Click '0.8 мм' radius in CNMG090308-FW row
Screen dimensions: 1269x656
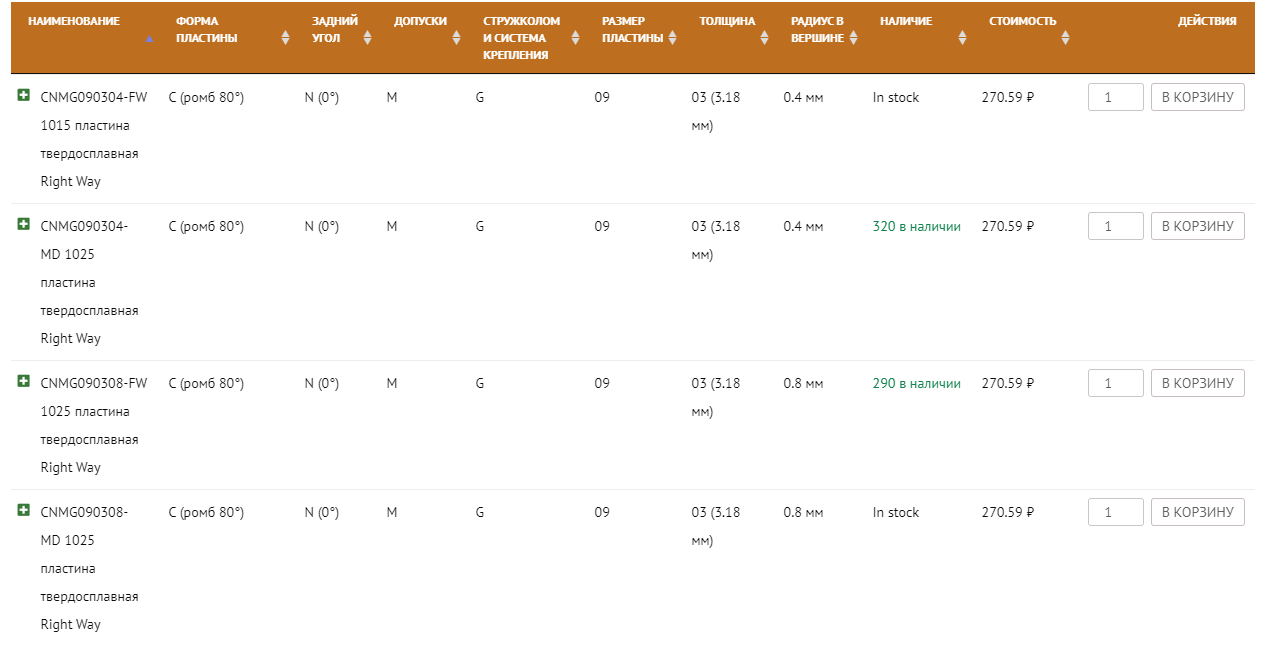[x=804, y=383]
